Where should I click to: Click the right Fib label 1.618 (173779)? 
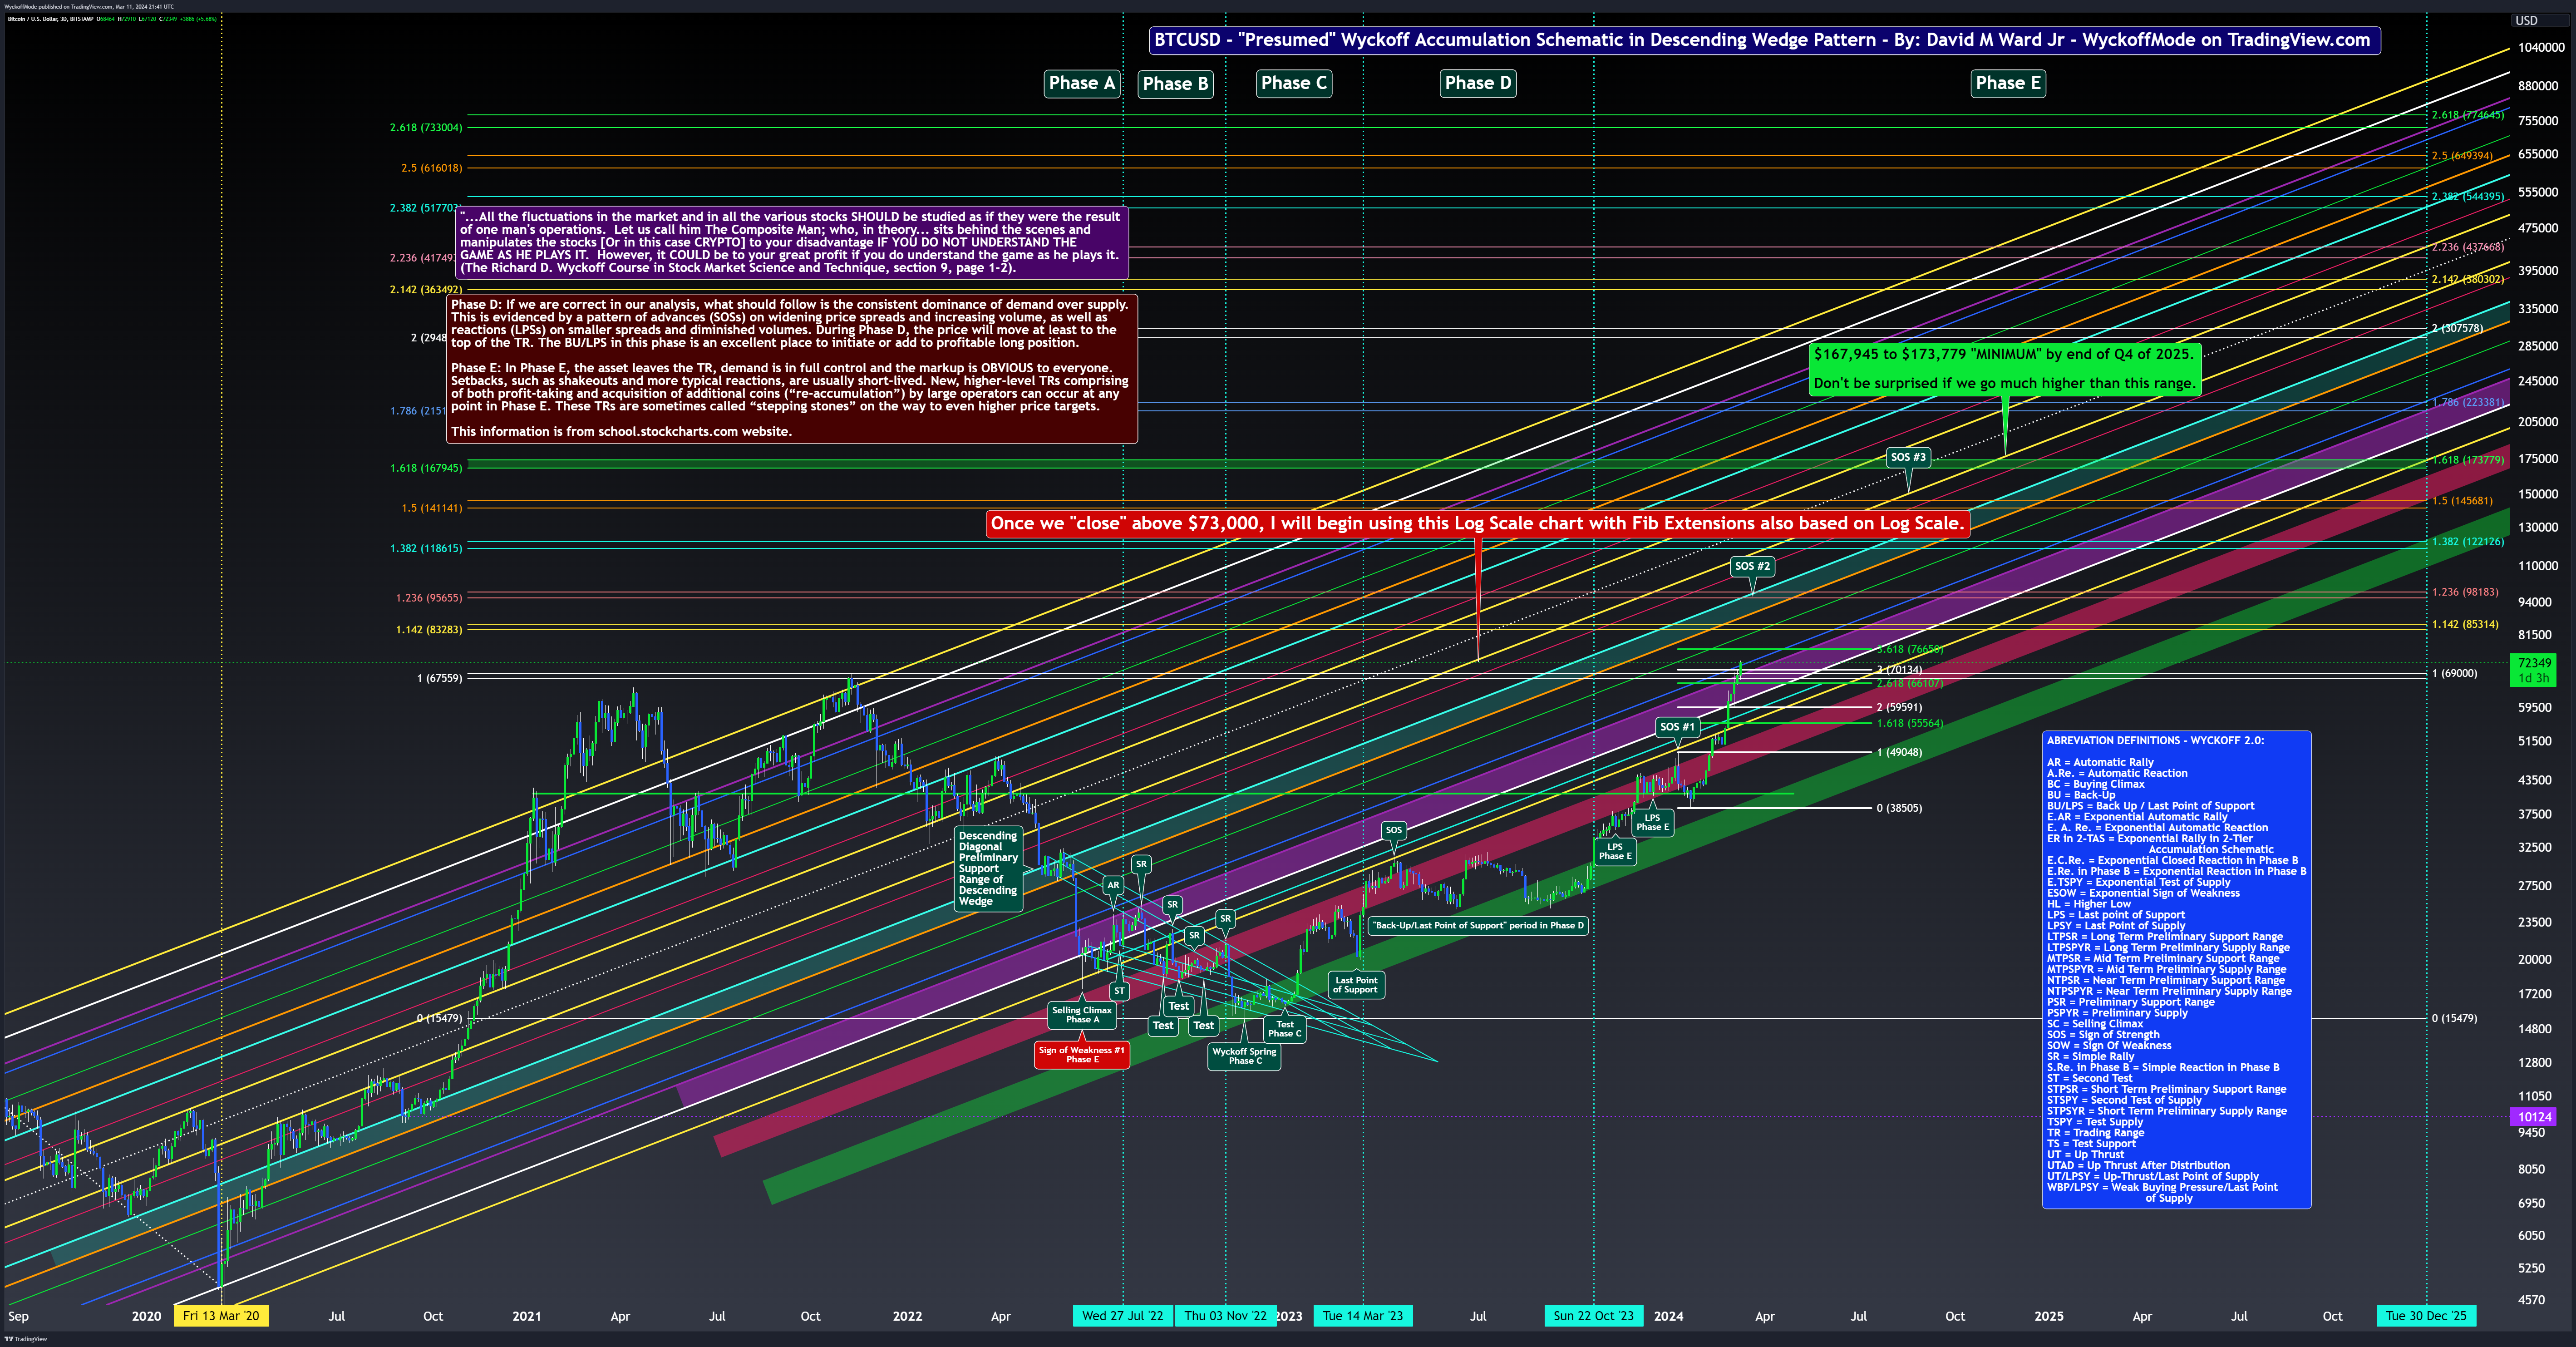(2468, 460)
